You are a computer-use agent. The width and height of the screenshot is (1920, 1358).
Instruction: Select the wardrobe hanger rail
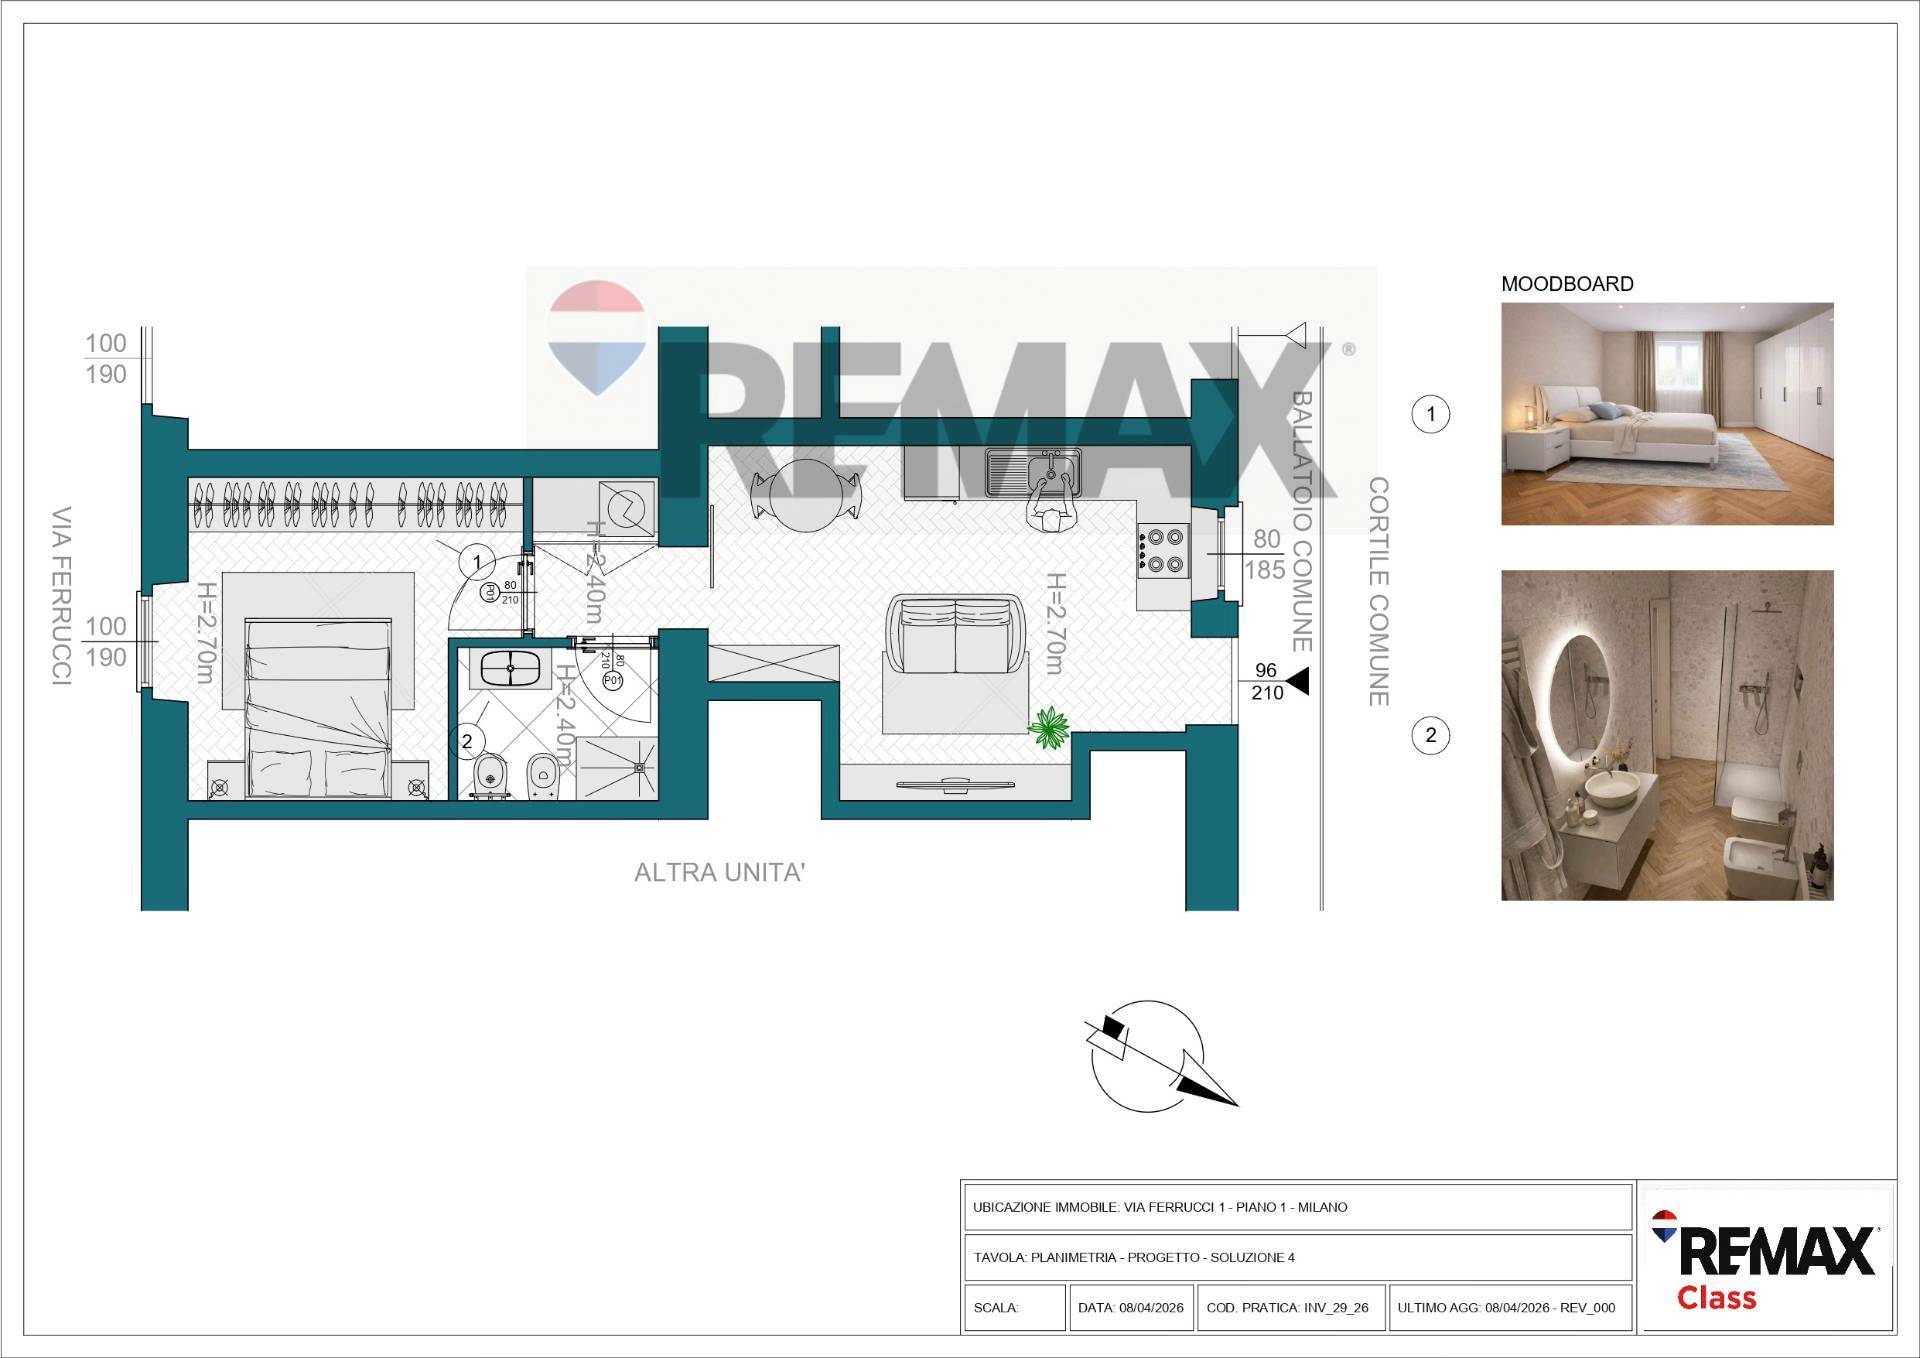click(x=356, y=504)
